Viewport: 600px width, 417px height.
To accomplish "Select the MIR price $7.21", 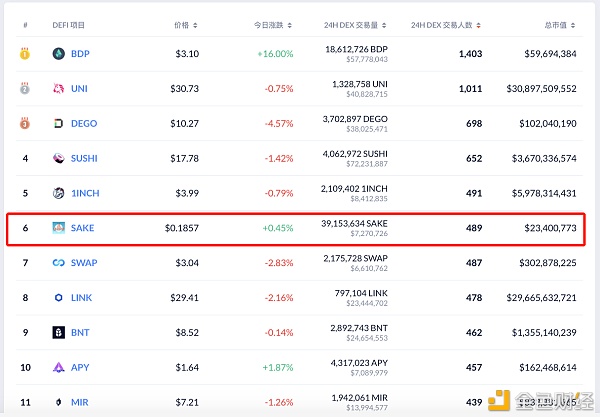I will click(x=187, y=402).
